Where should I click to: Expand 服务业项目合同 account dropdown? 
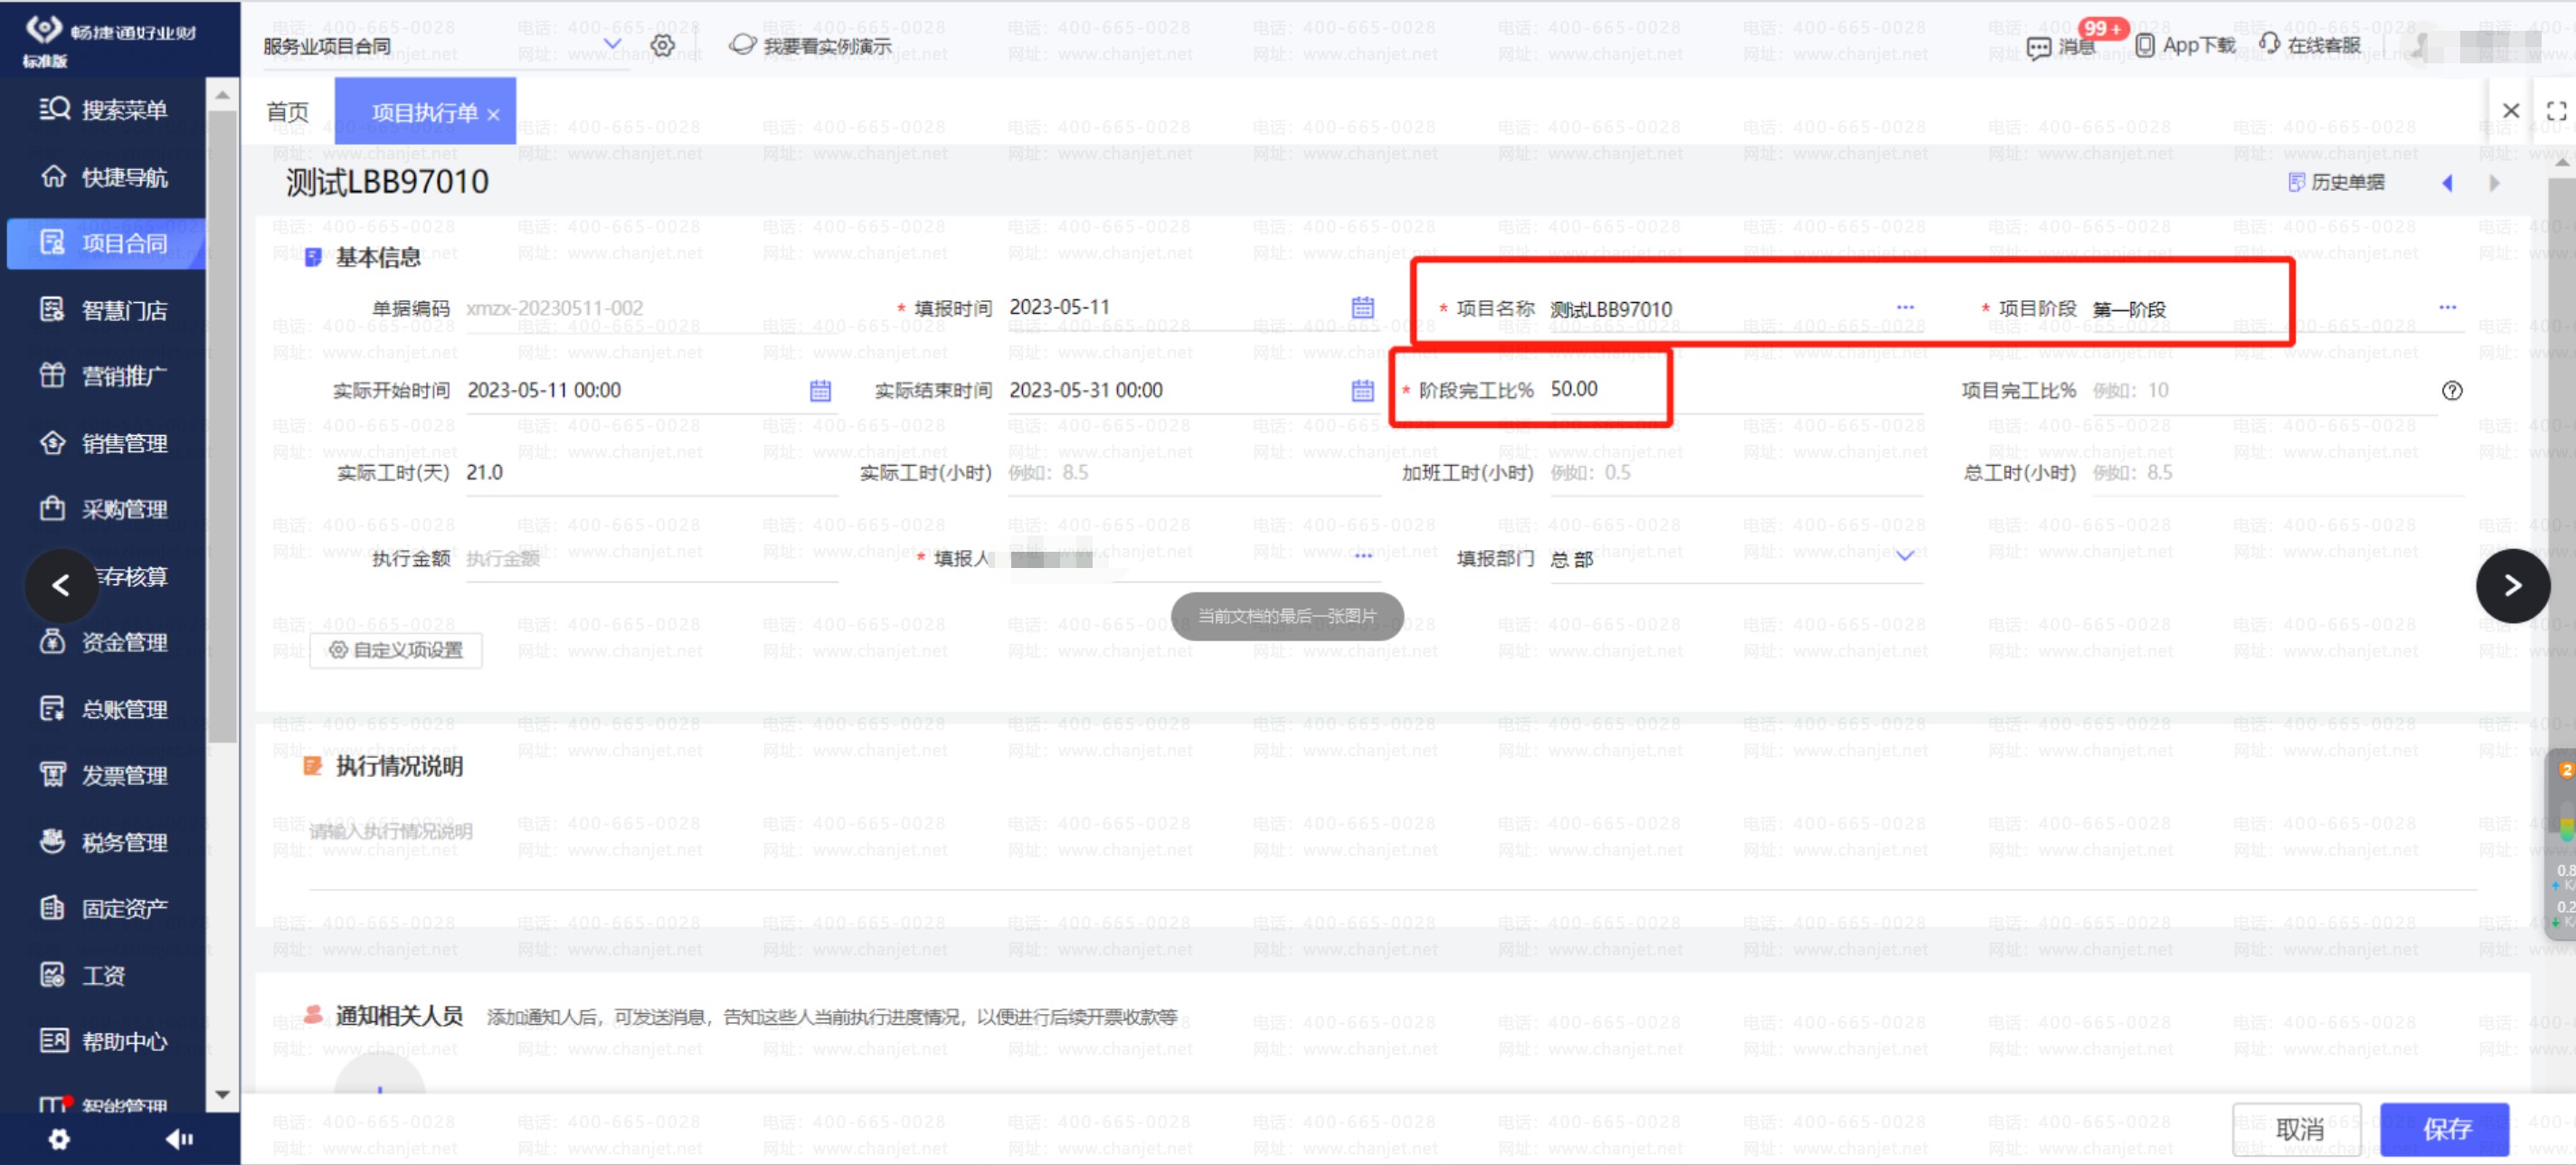pyautogui.click(x=612, y=44)
